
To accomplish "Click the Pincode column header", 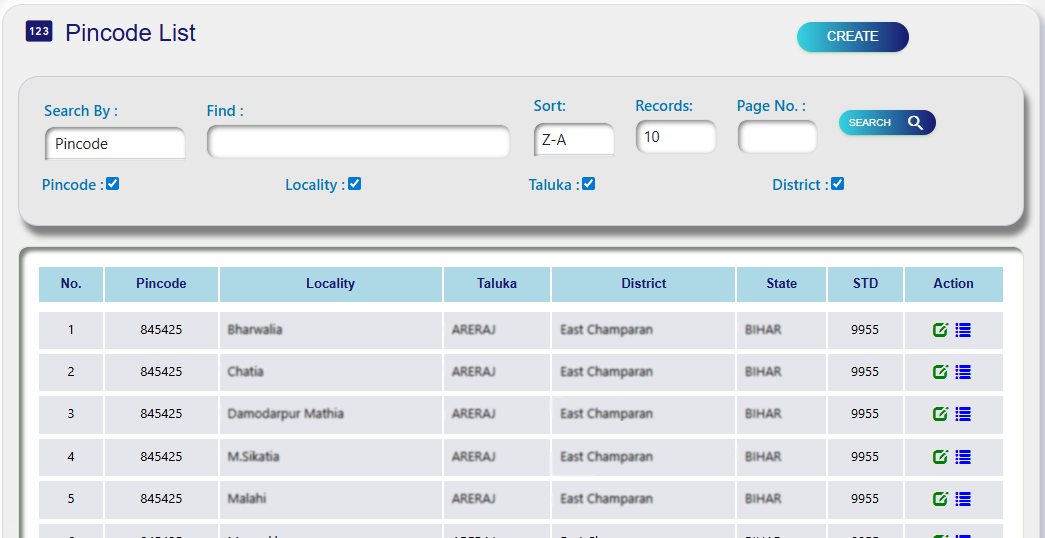I will [161, 284].
